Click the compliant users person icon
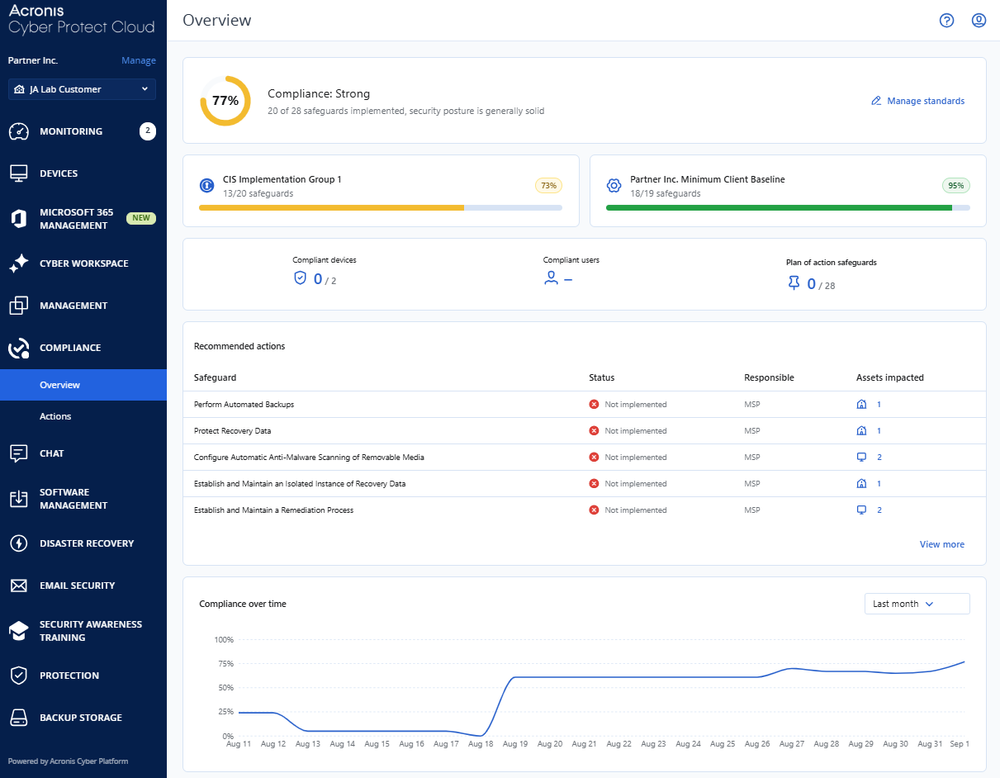1000x778 pixels. [x=551, y=278]
